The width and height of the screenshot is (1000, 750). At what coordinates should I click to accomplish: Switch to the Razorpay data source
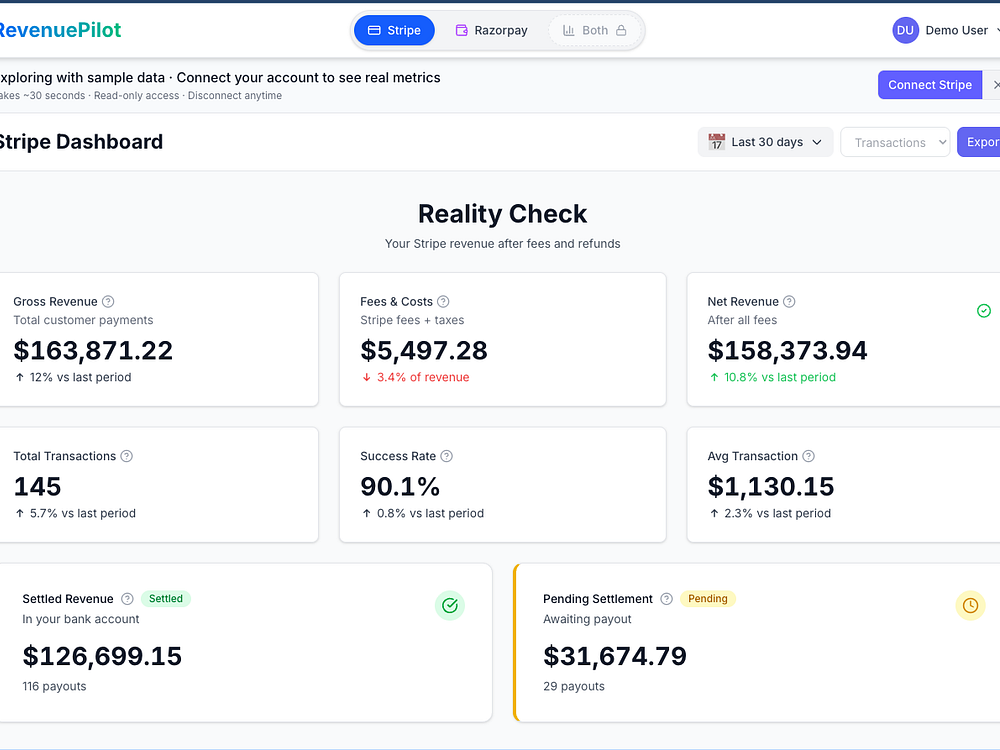click(491, 30)
